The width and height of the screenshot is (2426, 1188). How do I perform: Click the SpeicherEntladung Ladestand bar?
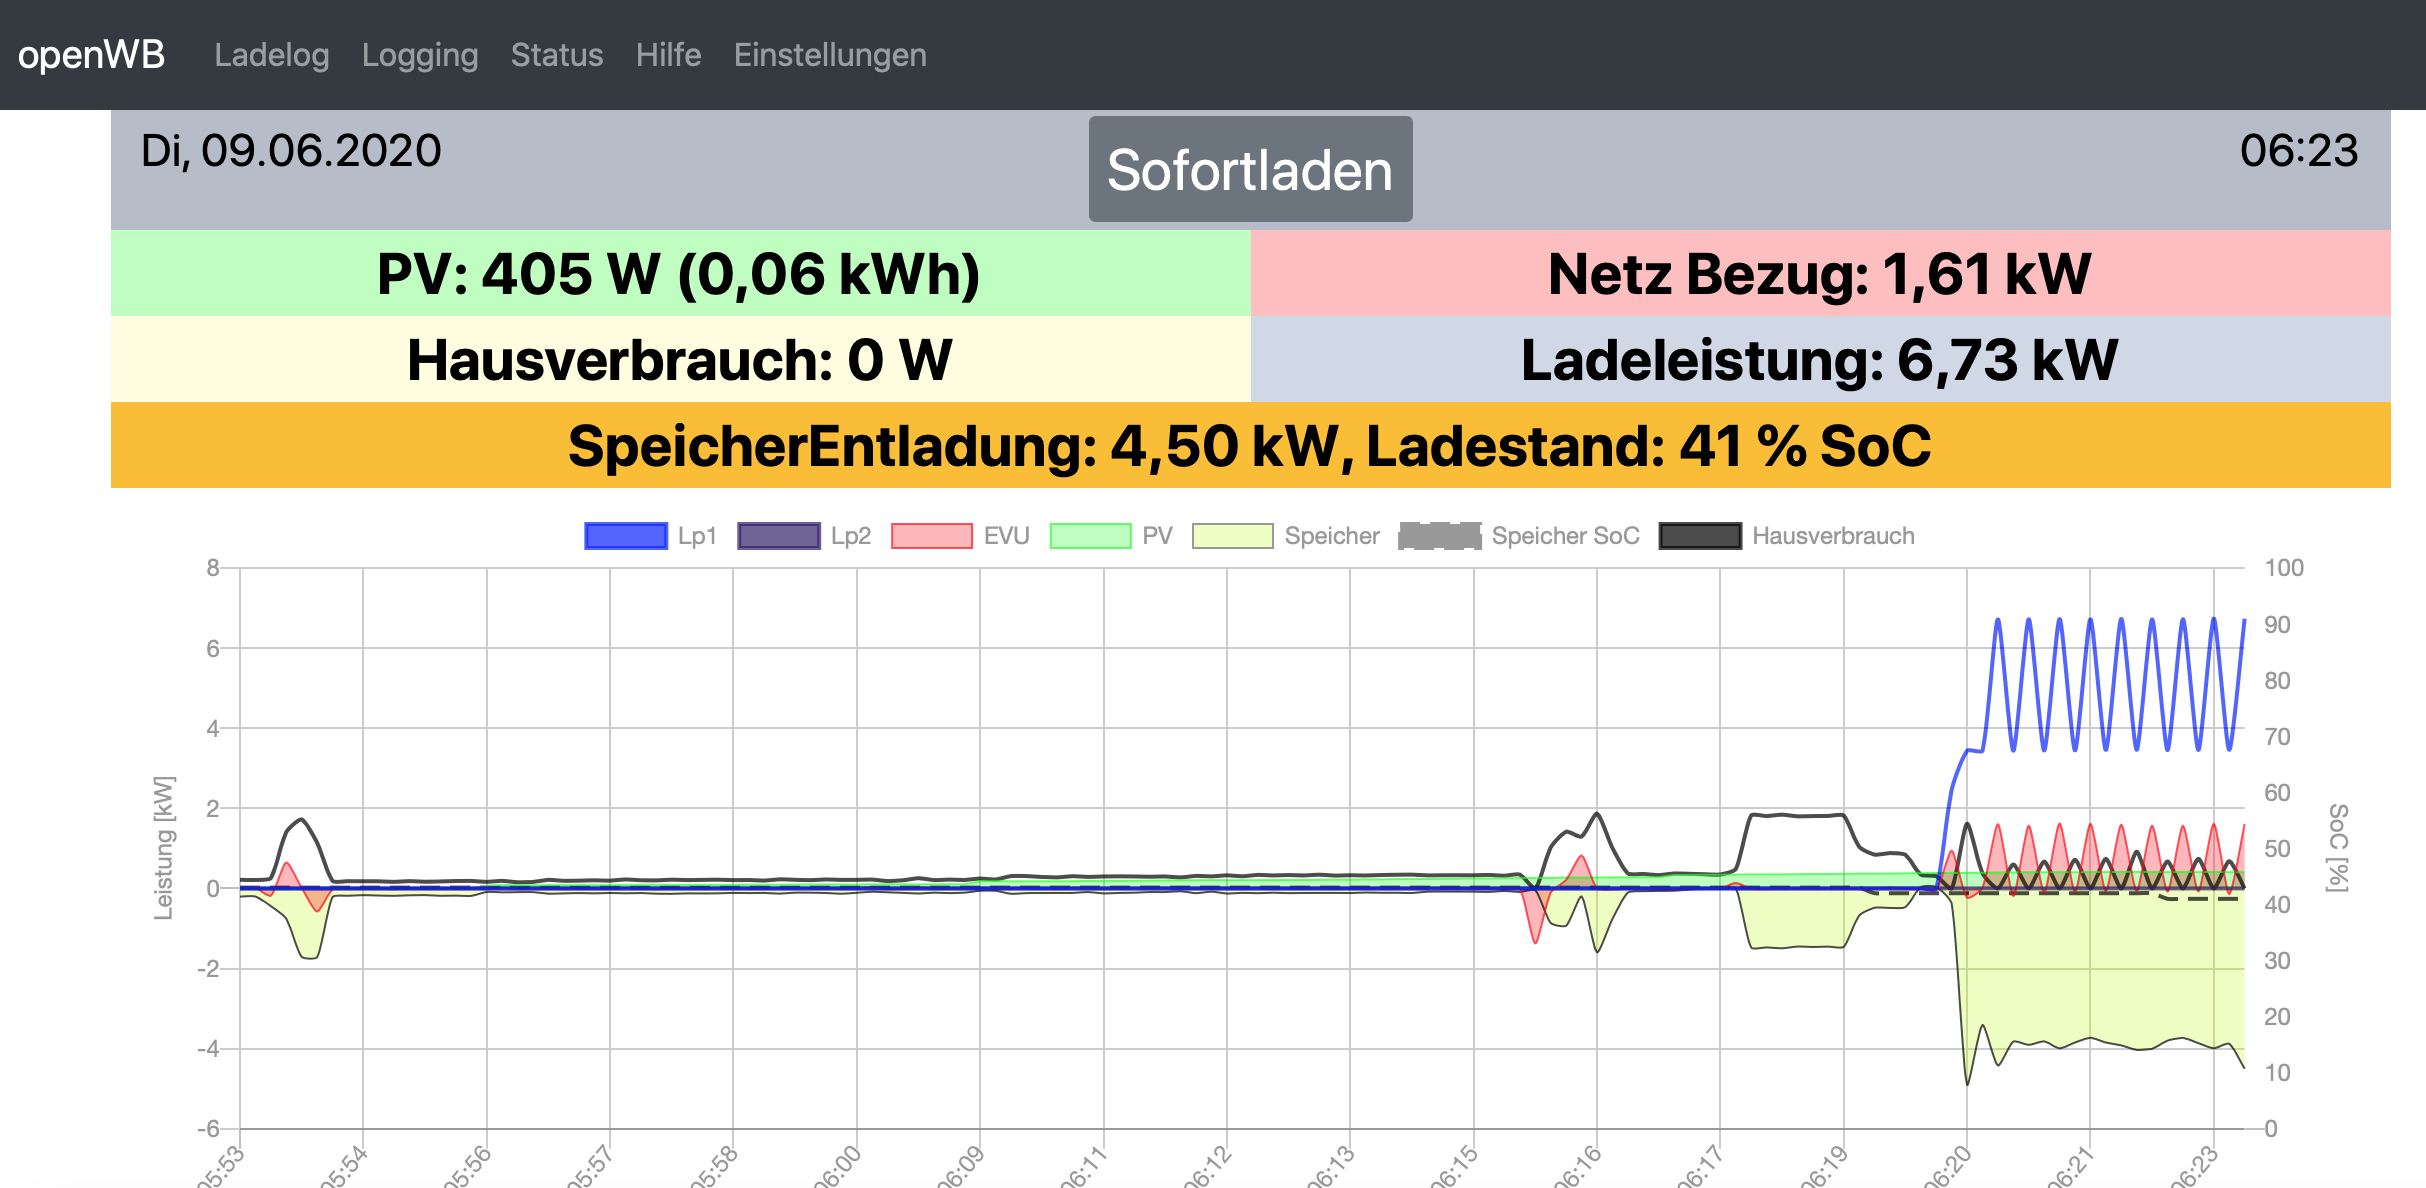[x=1250, y=446]
